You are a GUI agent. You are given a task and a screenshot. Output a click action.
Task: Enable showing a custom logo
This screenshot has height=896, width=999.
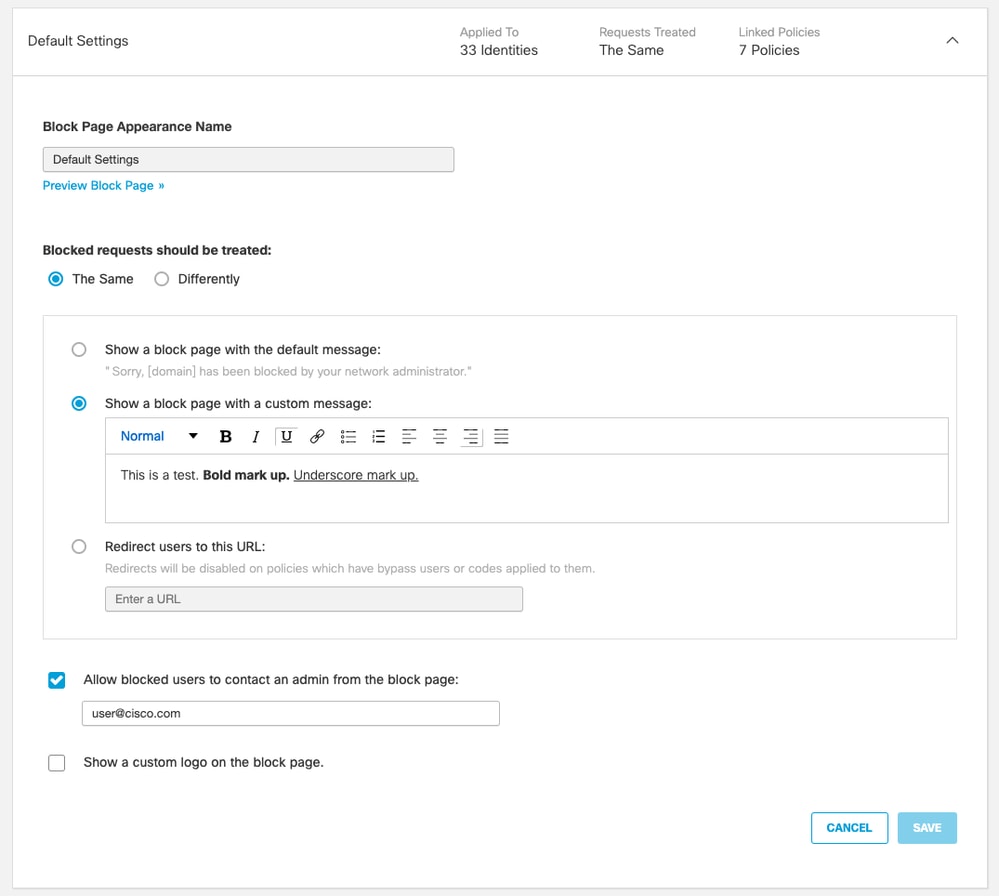tap(56, 763)
